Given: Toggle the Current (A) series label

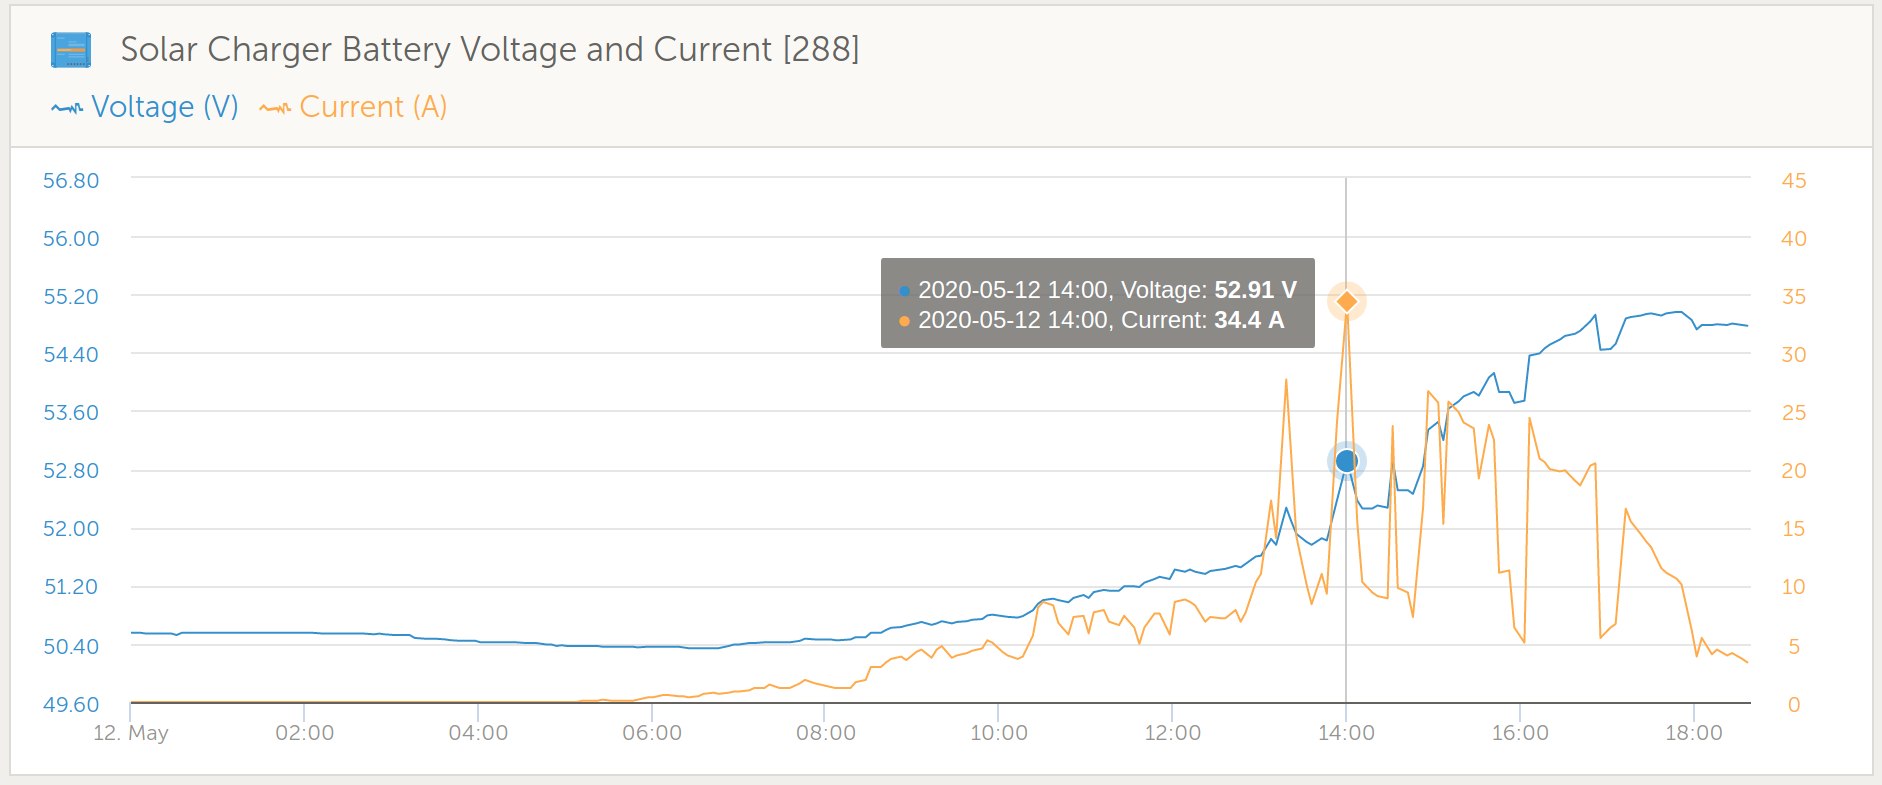Looking at the screenshot, I should coord(373,107).
